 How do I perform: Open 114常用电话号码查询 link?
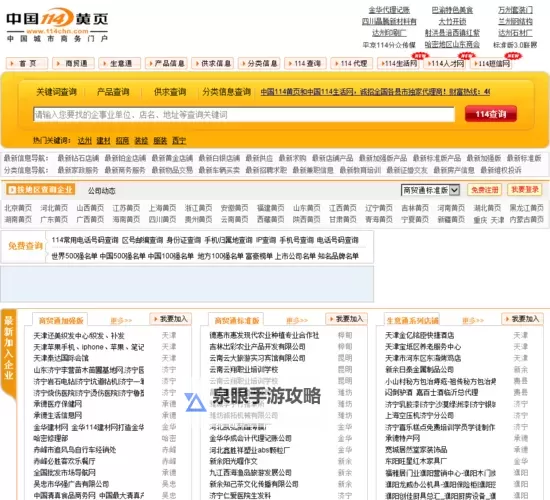(x=85, y=240)
